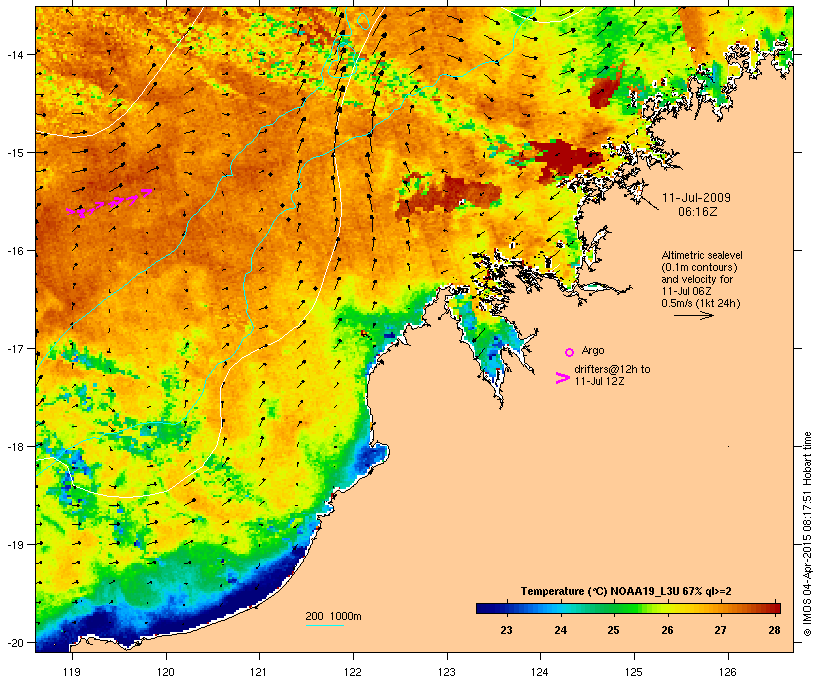Image resolution: width=820 pixels, height=680 pixels.
Task: Click the 0.5m/s velocity reference arrow
Action: 693,315
